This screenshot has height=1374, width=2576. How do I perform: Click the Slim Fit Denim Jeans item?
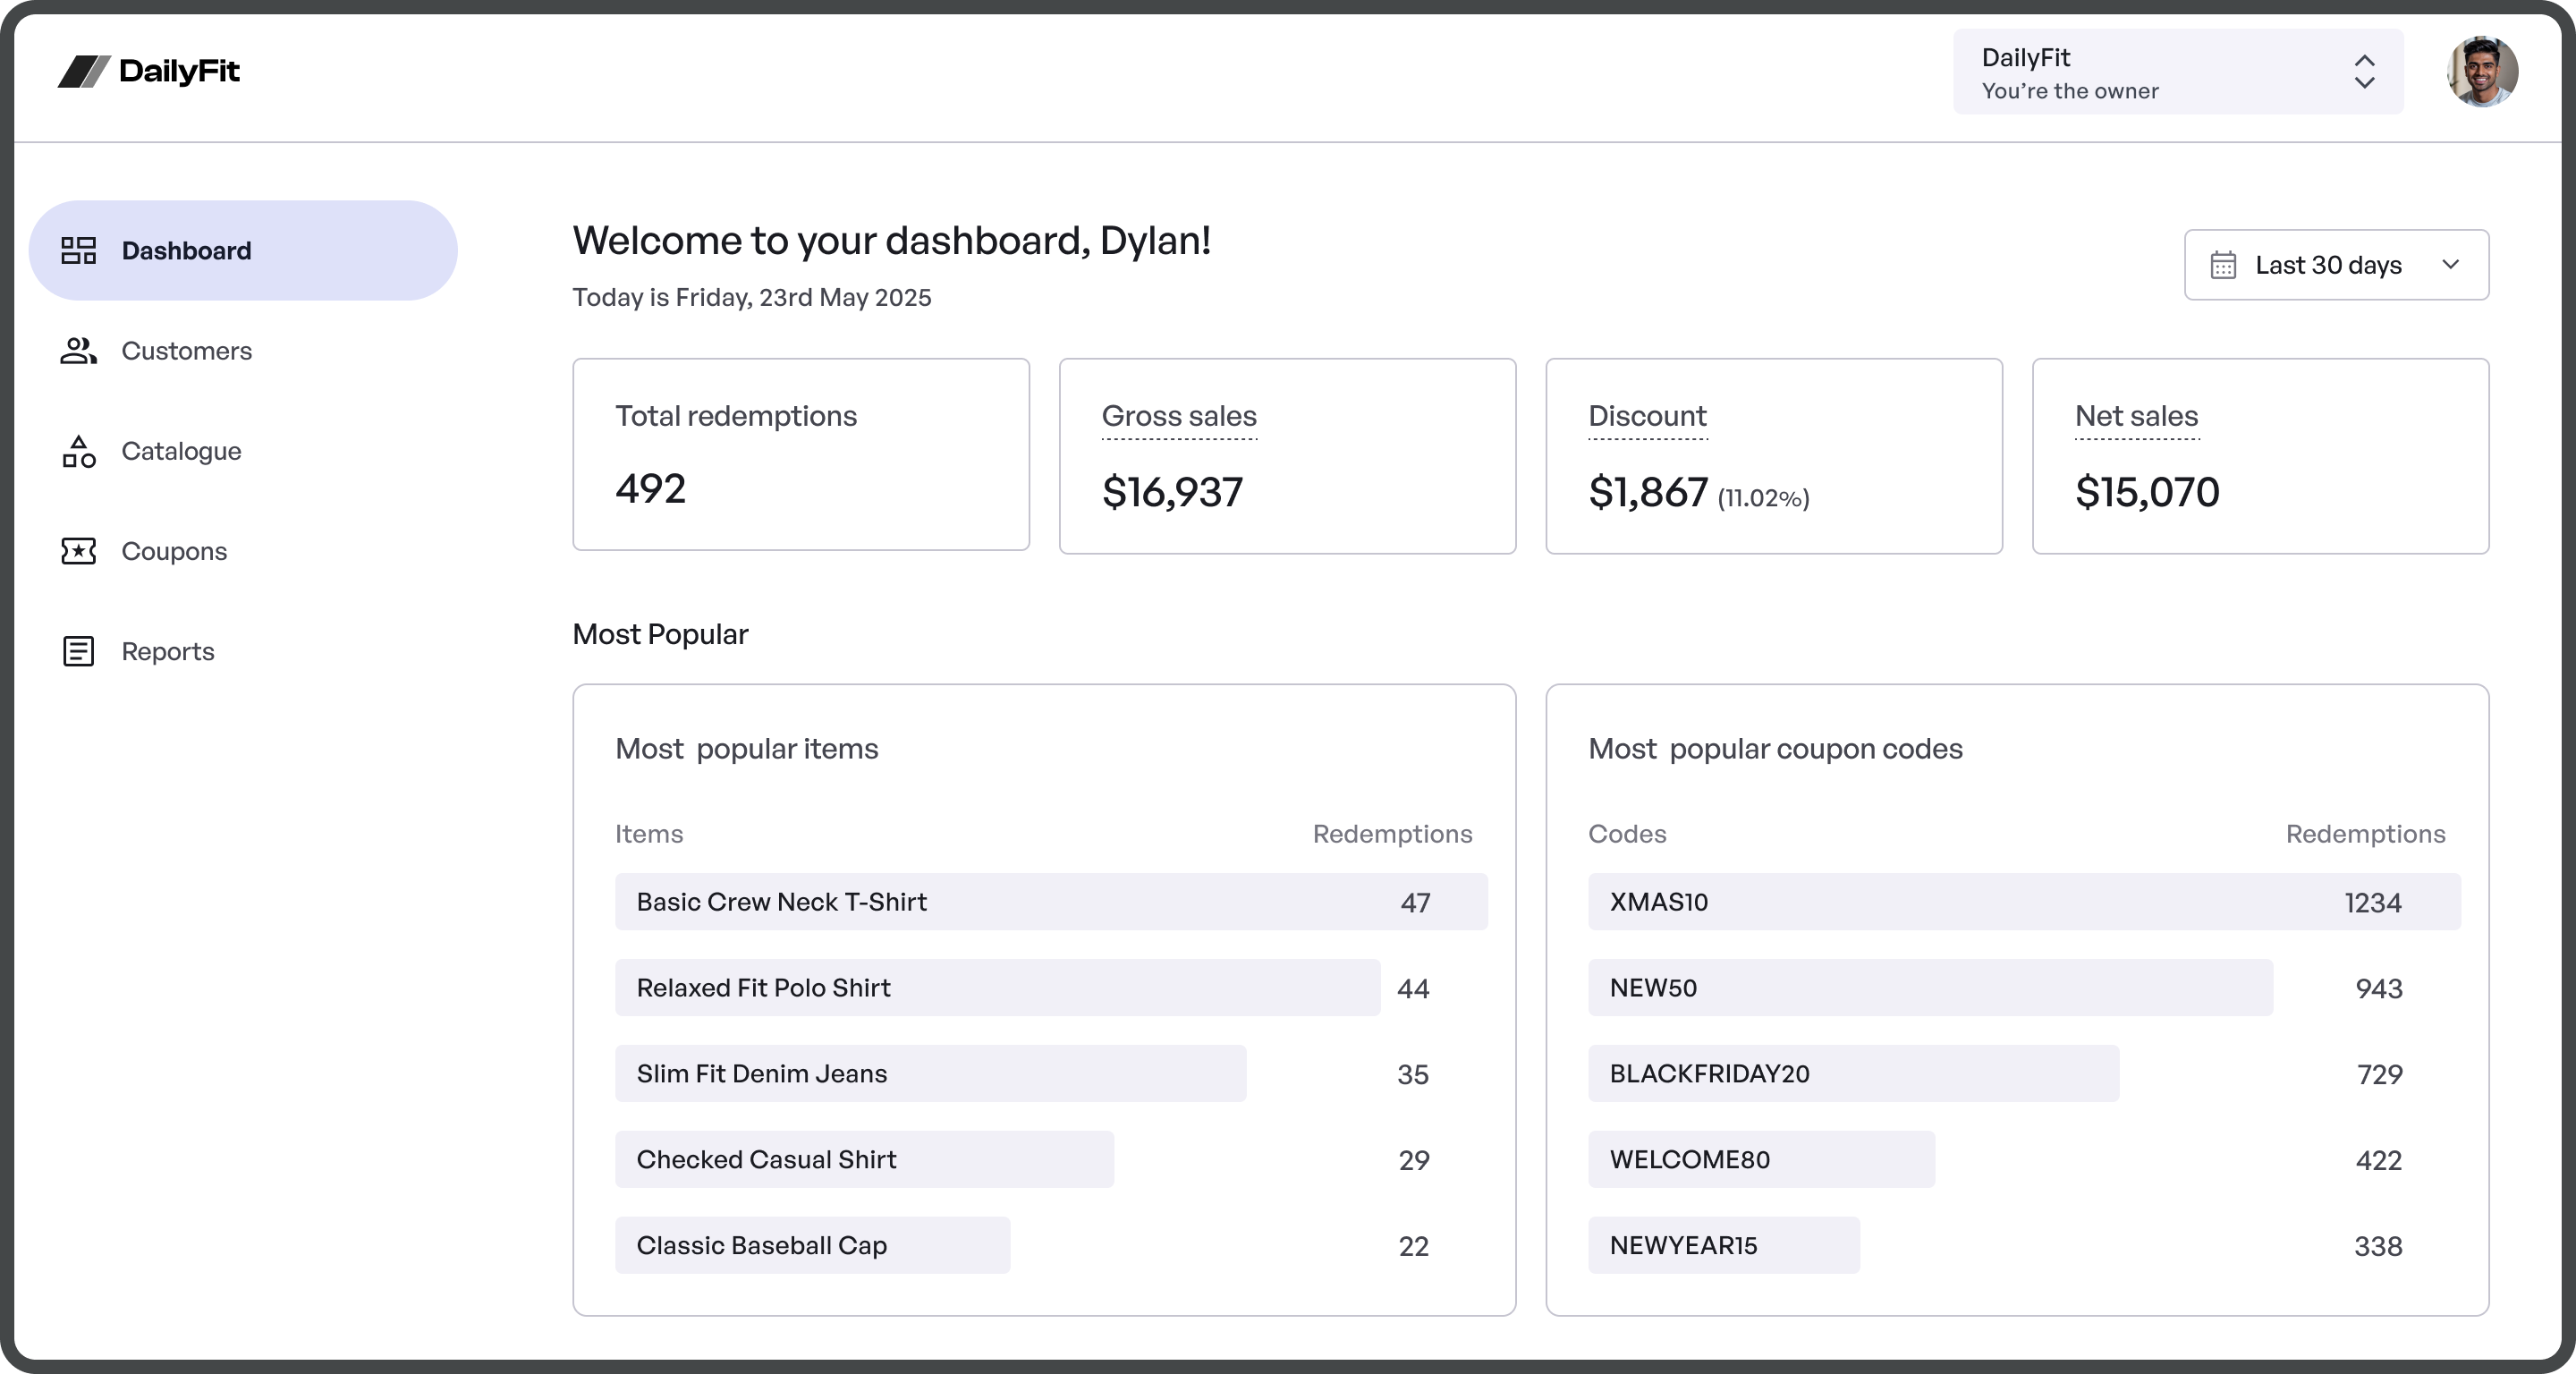(x=930, y=1074)
